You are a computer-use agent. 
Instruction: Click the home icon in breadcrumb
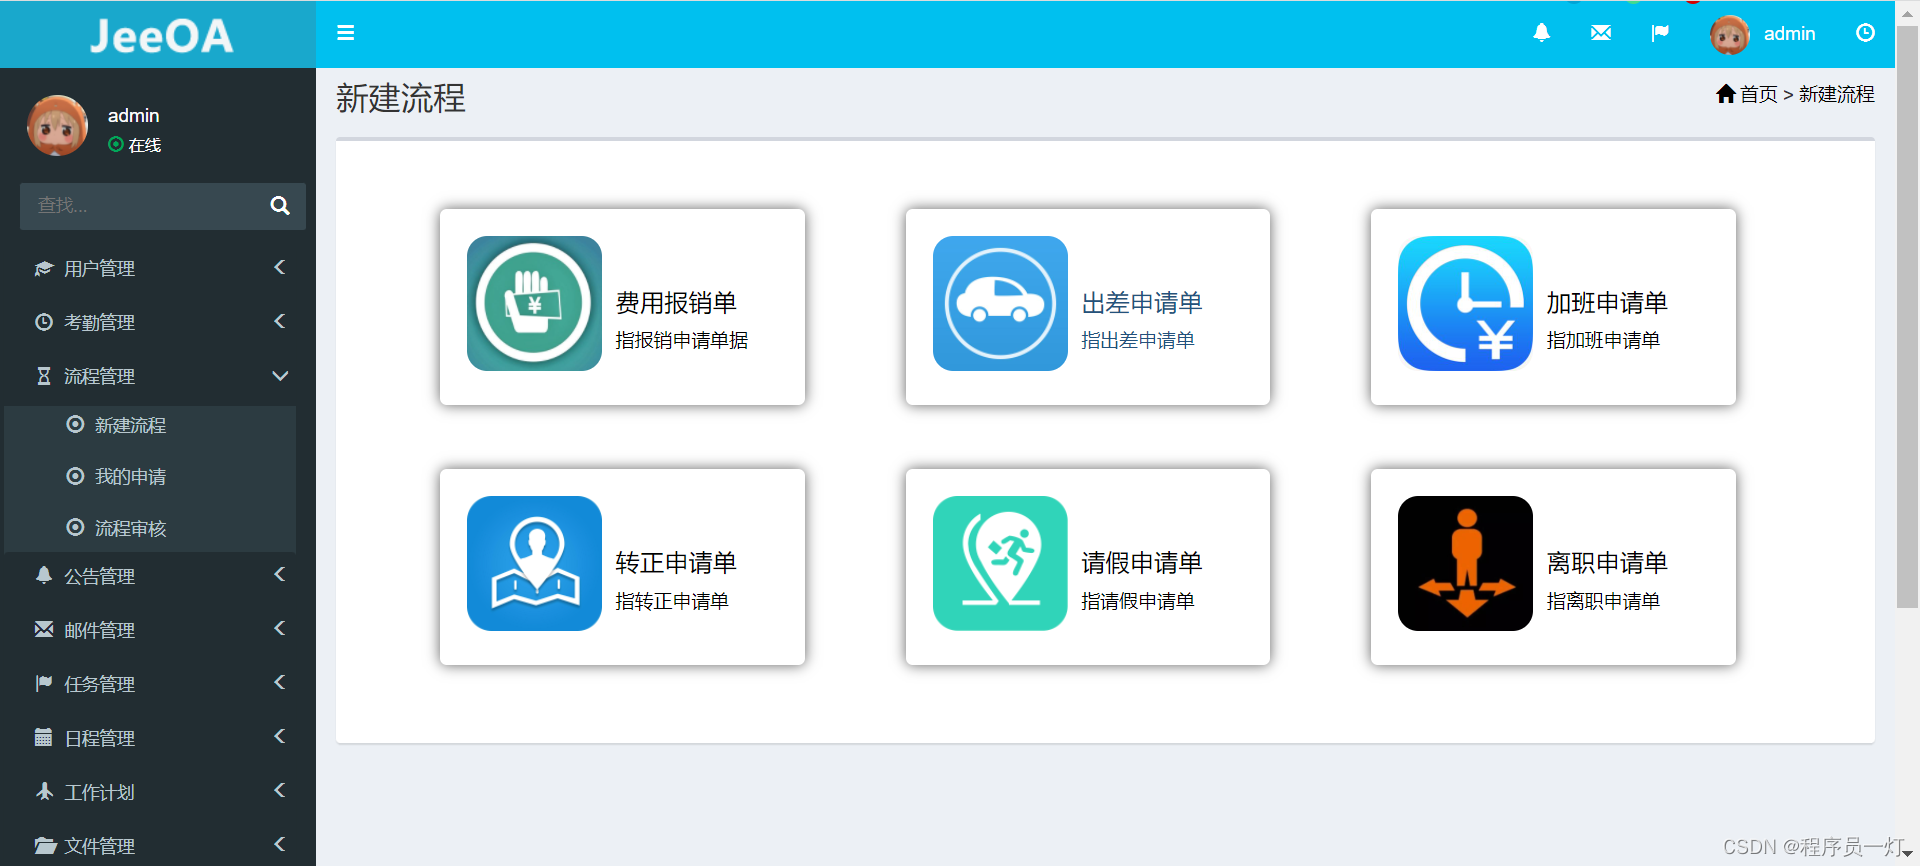pyautogui.click(x=1725, y=94)
